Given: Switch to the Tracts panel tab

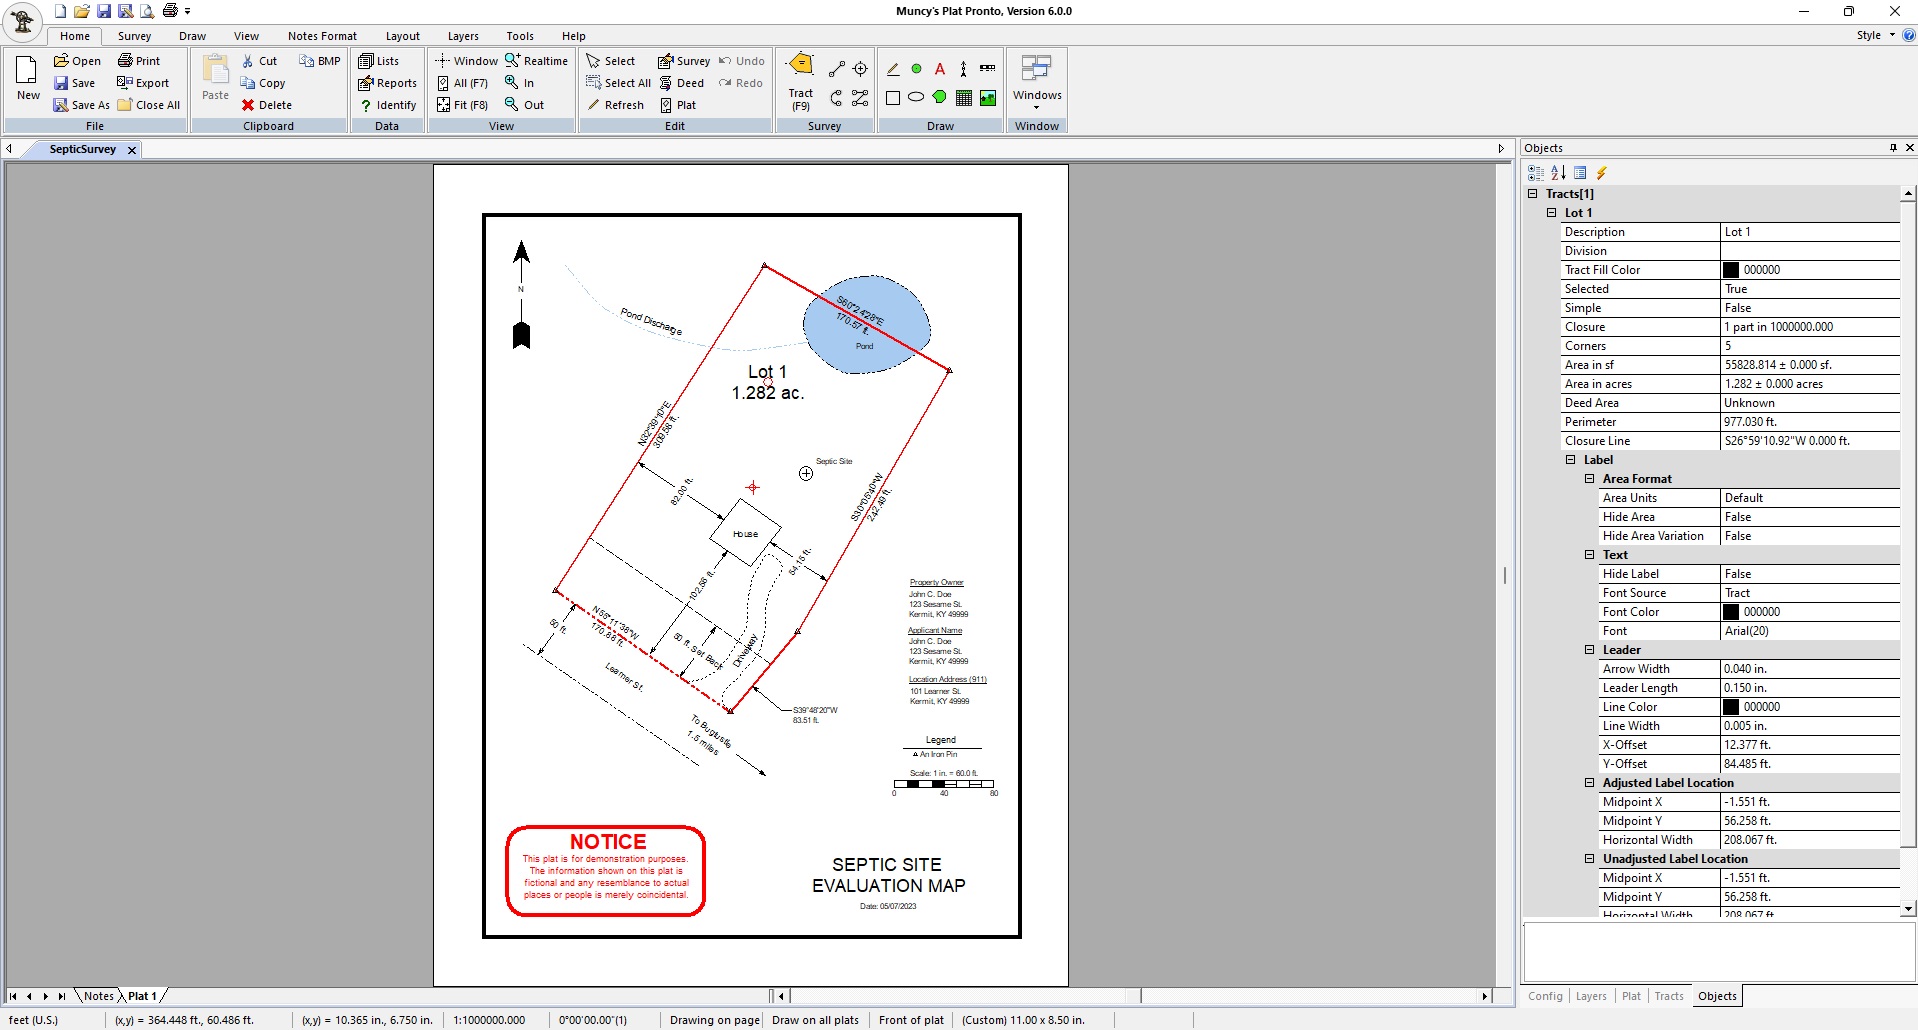Looking at the screenshot, I should pyautogui.click(x=1669, y=996).
